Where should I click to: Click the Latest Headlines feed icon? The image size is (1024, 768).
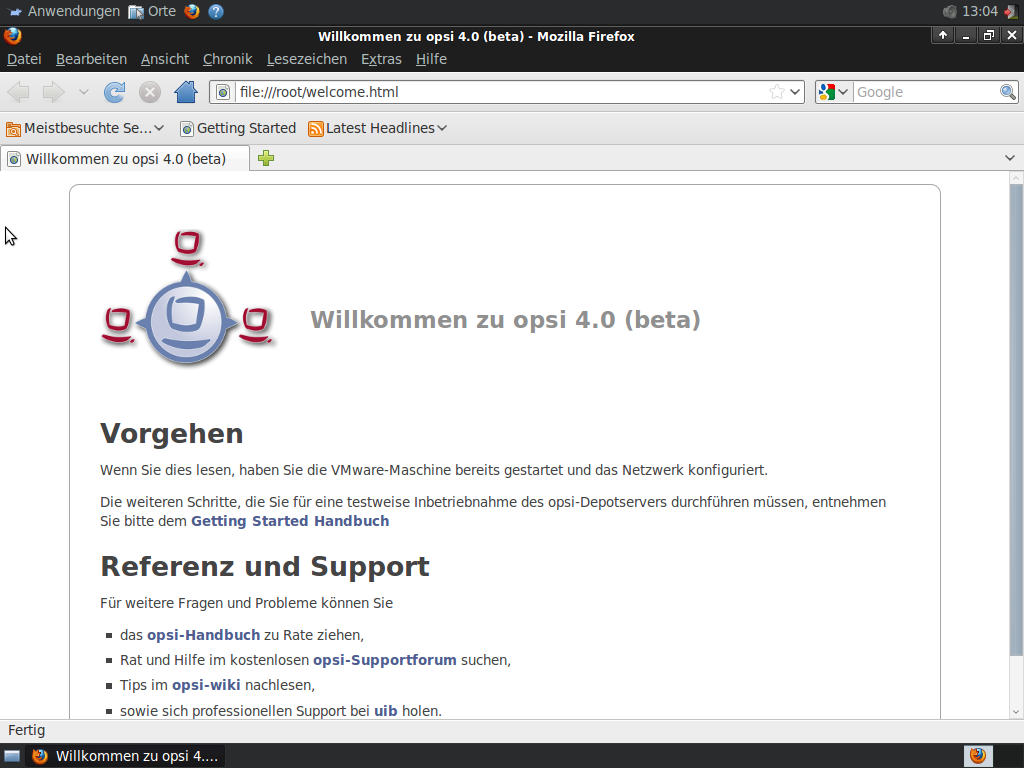click(x=315, y=128)
